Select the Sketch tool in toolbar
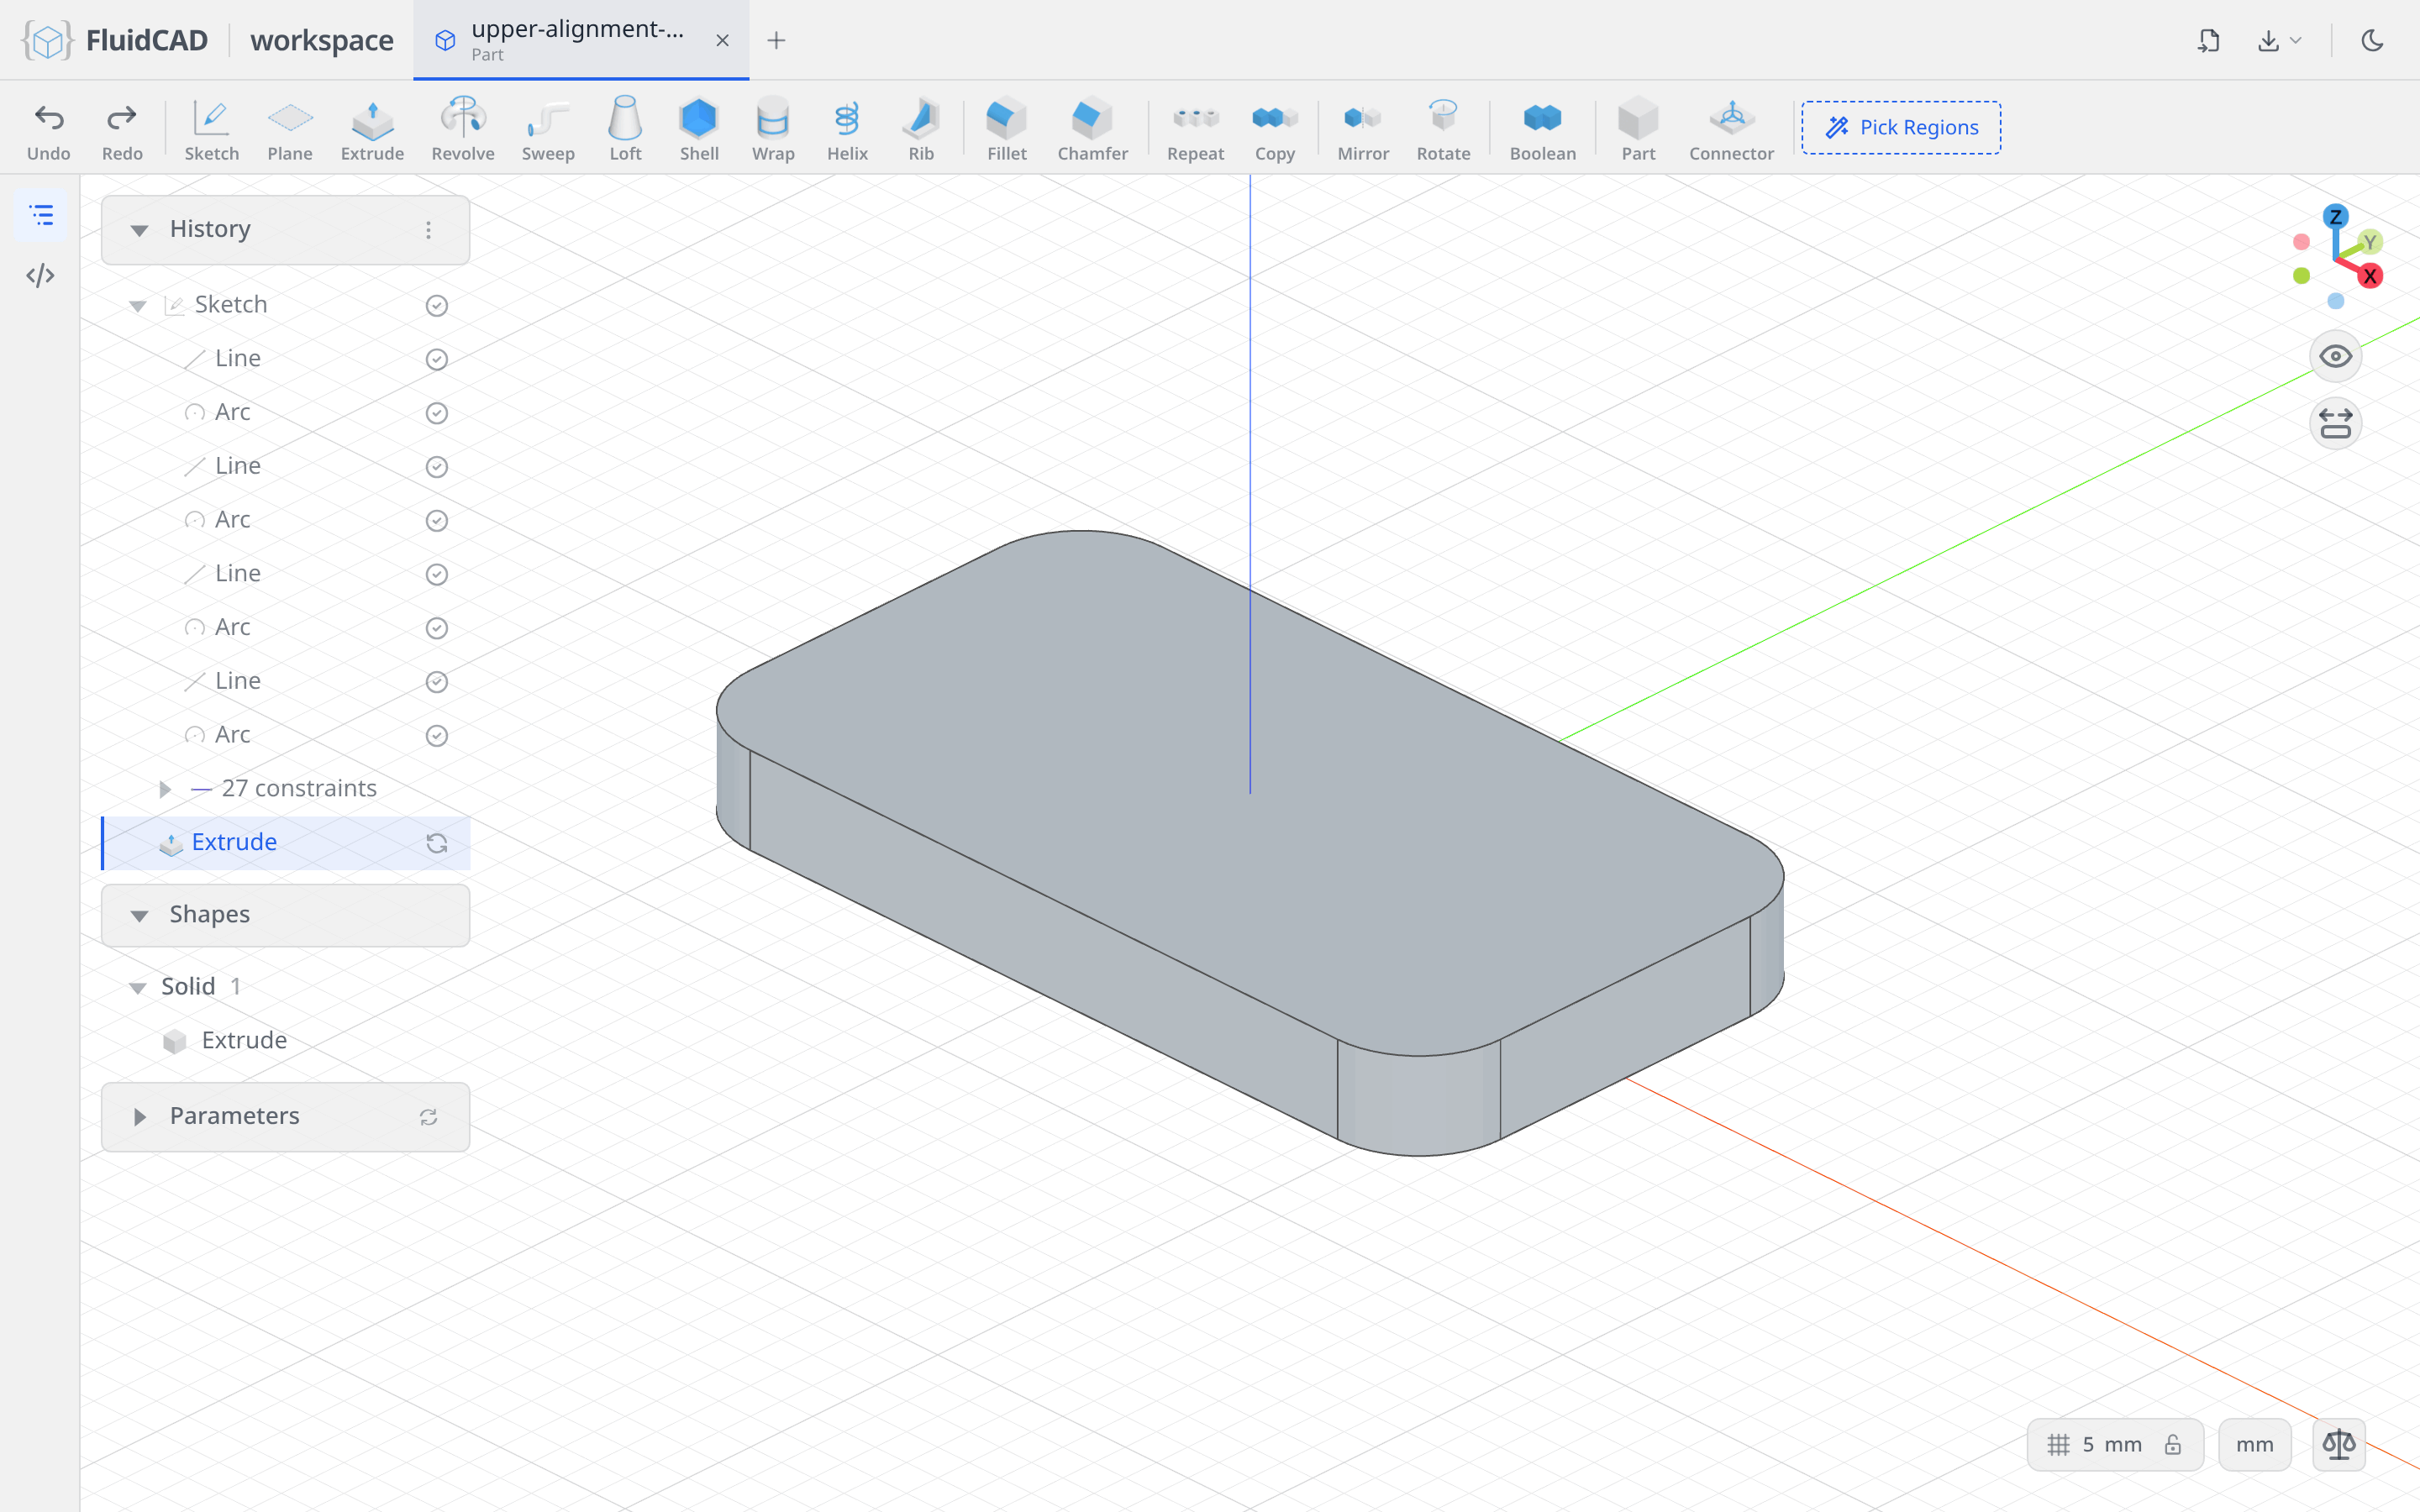The image size is (2420, 1512). 211,129
